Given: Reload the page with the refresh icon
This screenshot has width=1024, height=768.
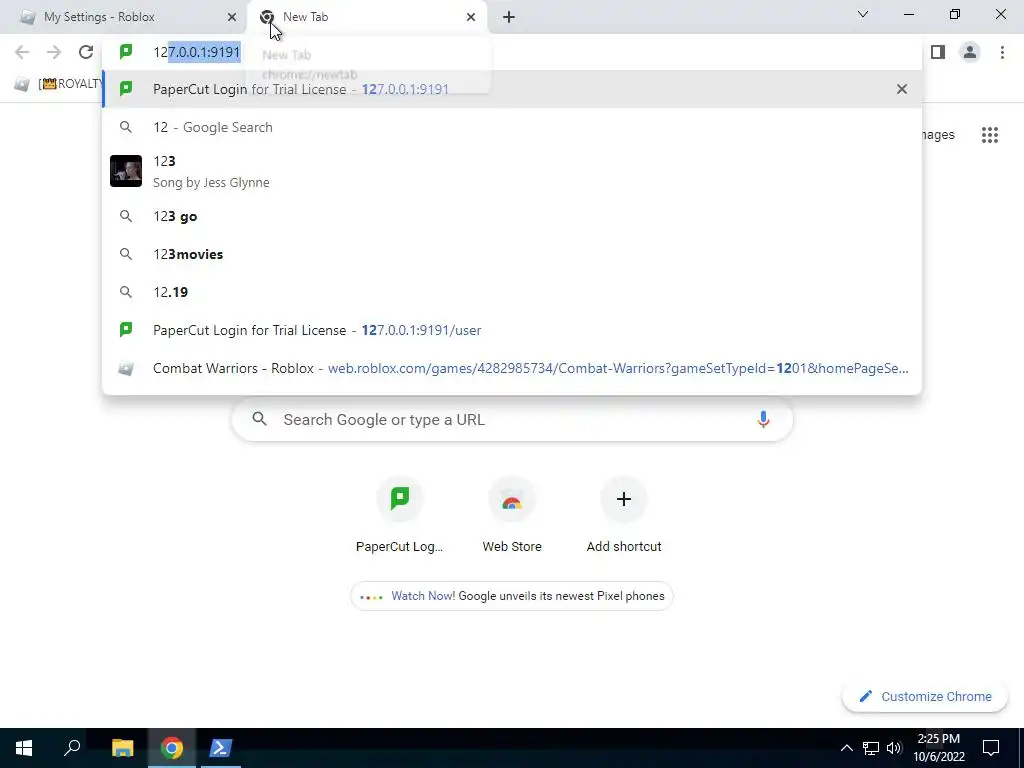Looking at the screenshot, I should 86,52.
